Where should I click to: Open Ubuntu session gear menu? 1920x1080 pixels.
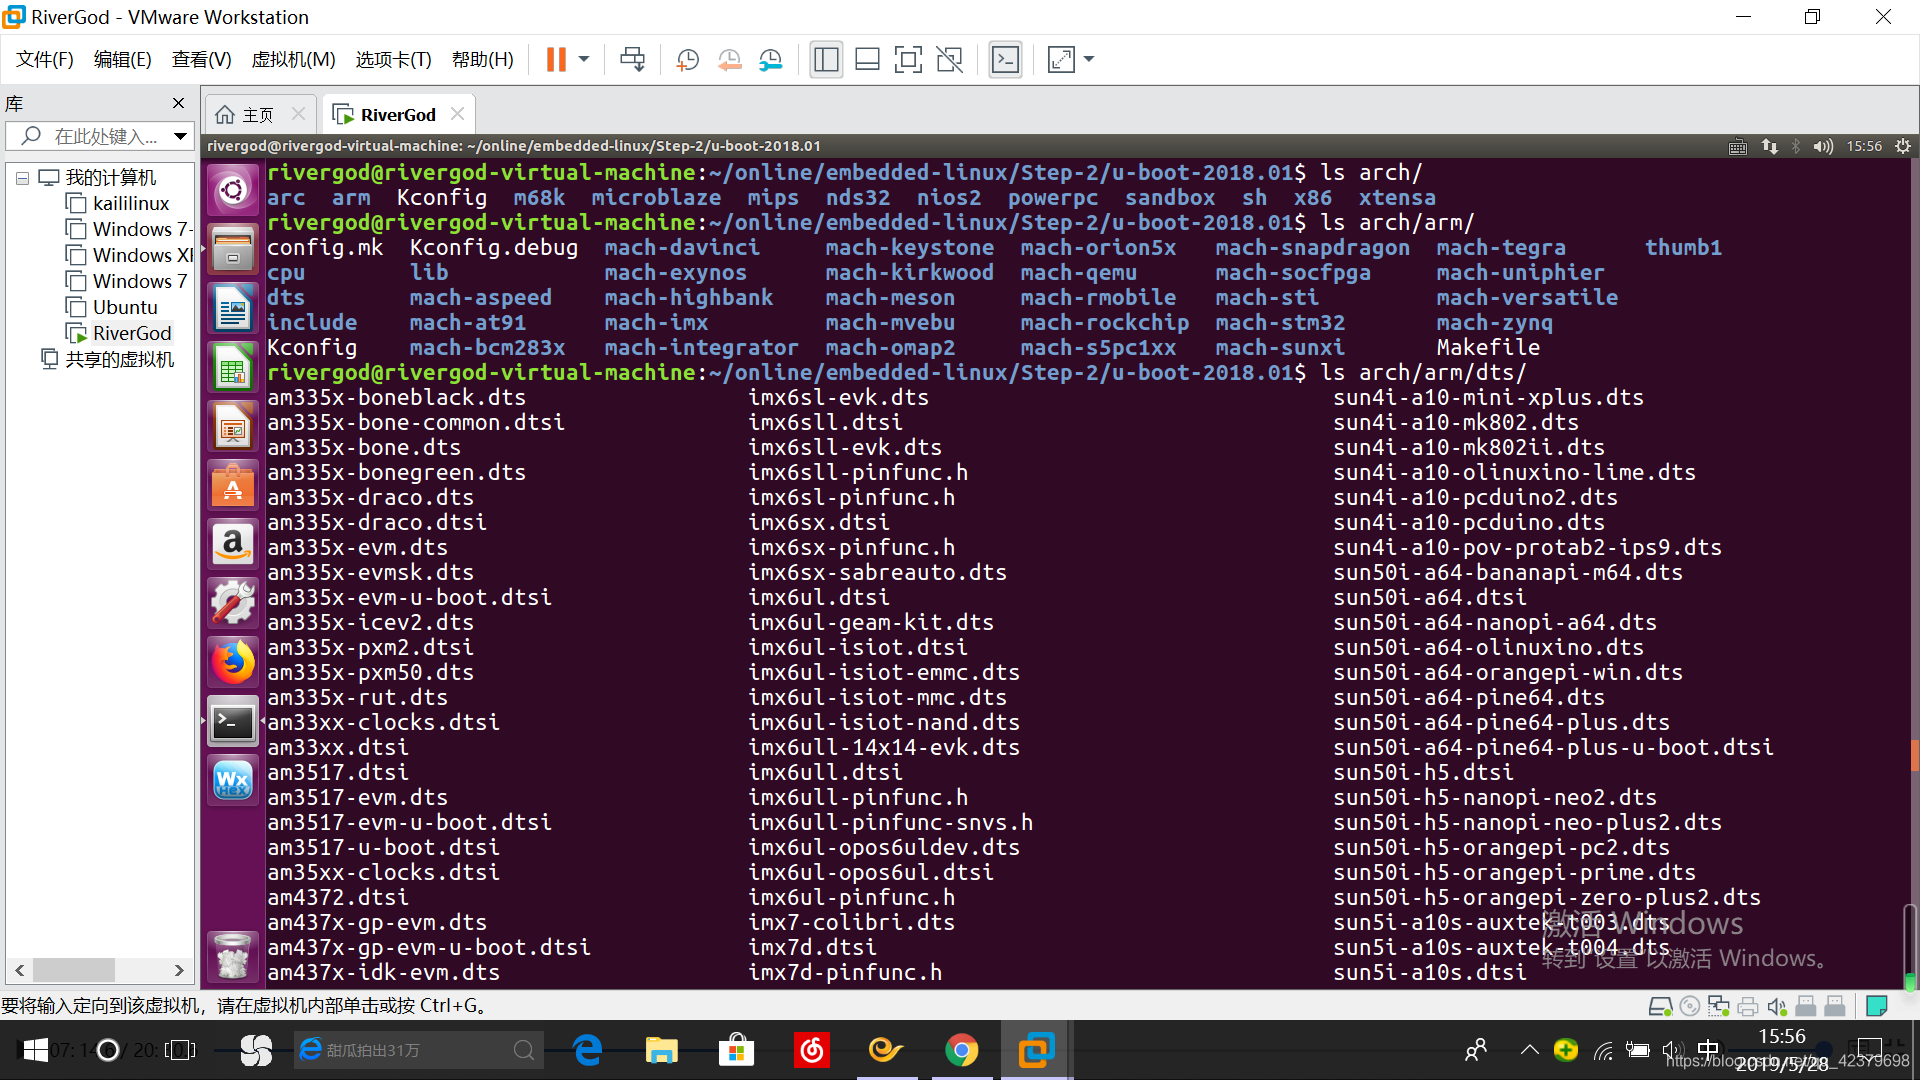pos(1903,146)
